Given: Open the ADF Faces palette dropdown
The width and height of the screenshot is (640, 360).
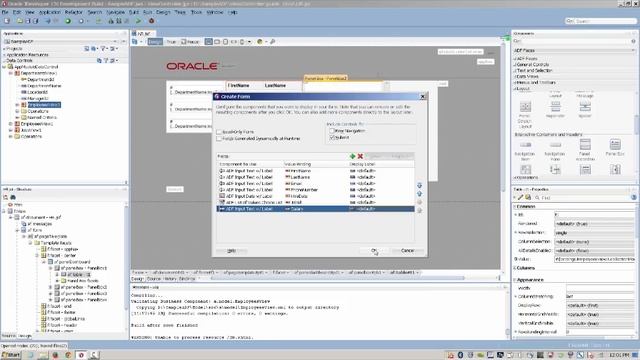Looking at the screenshot, I should [x=633, y=50].
